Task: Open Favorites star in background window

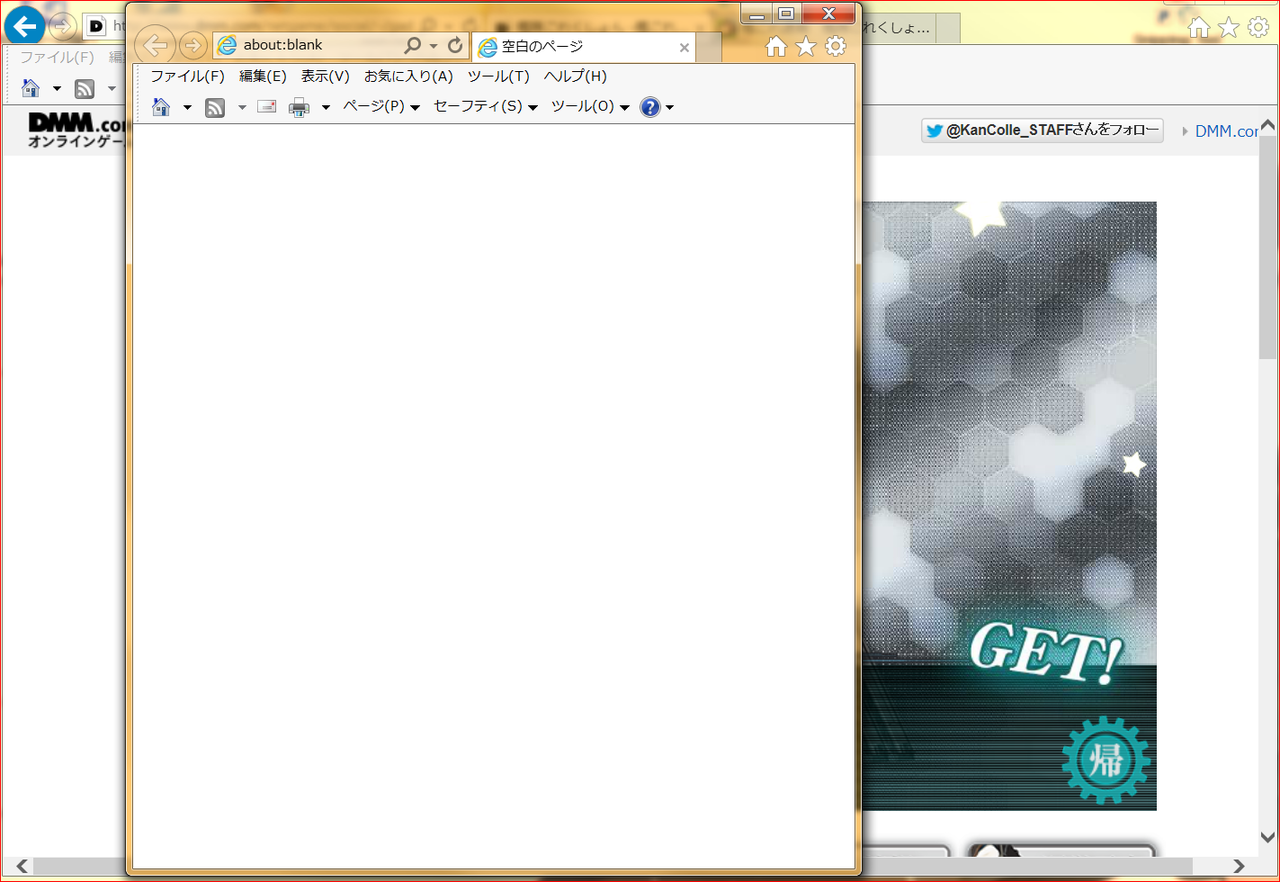Action: coord(1229,28)
